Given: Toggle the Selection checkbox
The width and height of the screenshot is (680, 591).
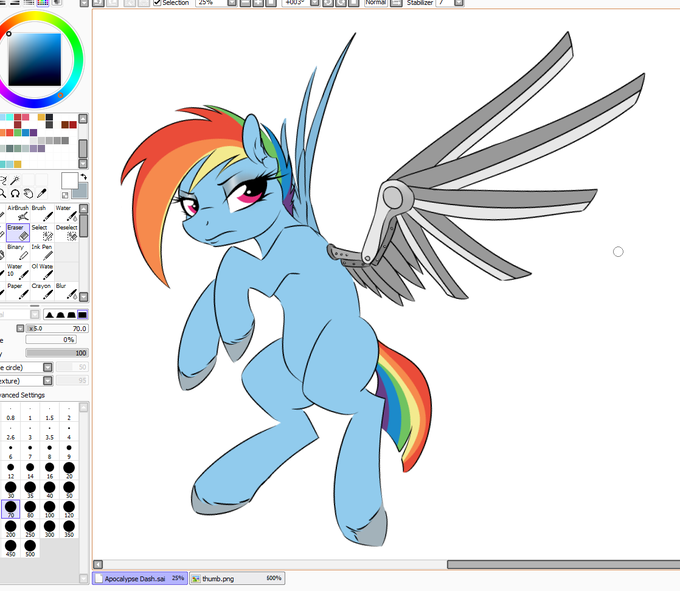Looking at the screenshot, I should pos(157,3).
